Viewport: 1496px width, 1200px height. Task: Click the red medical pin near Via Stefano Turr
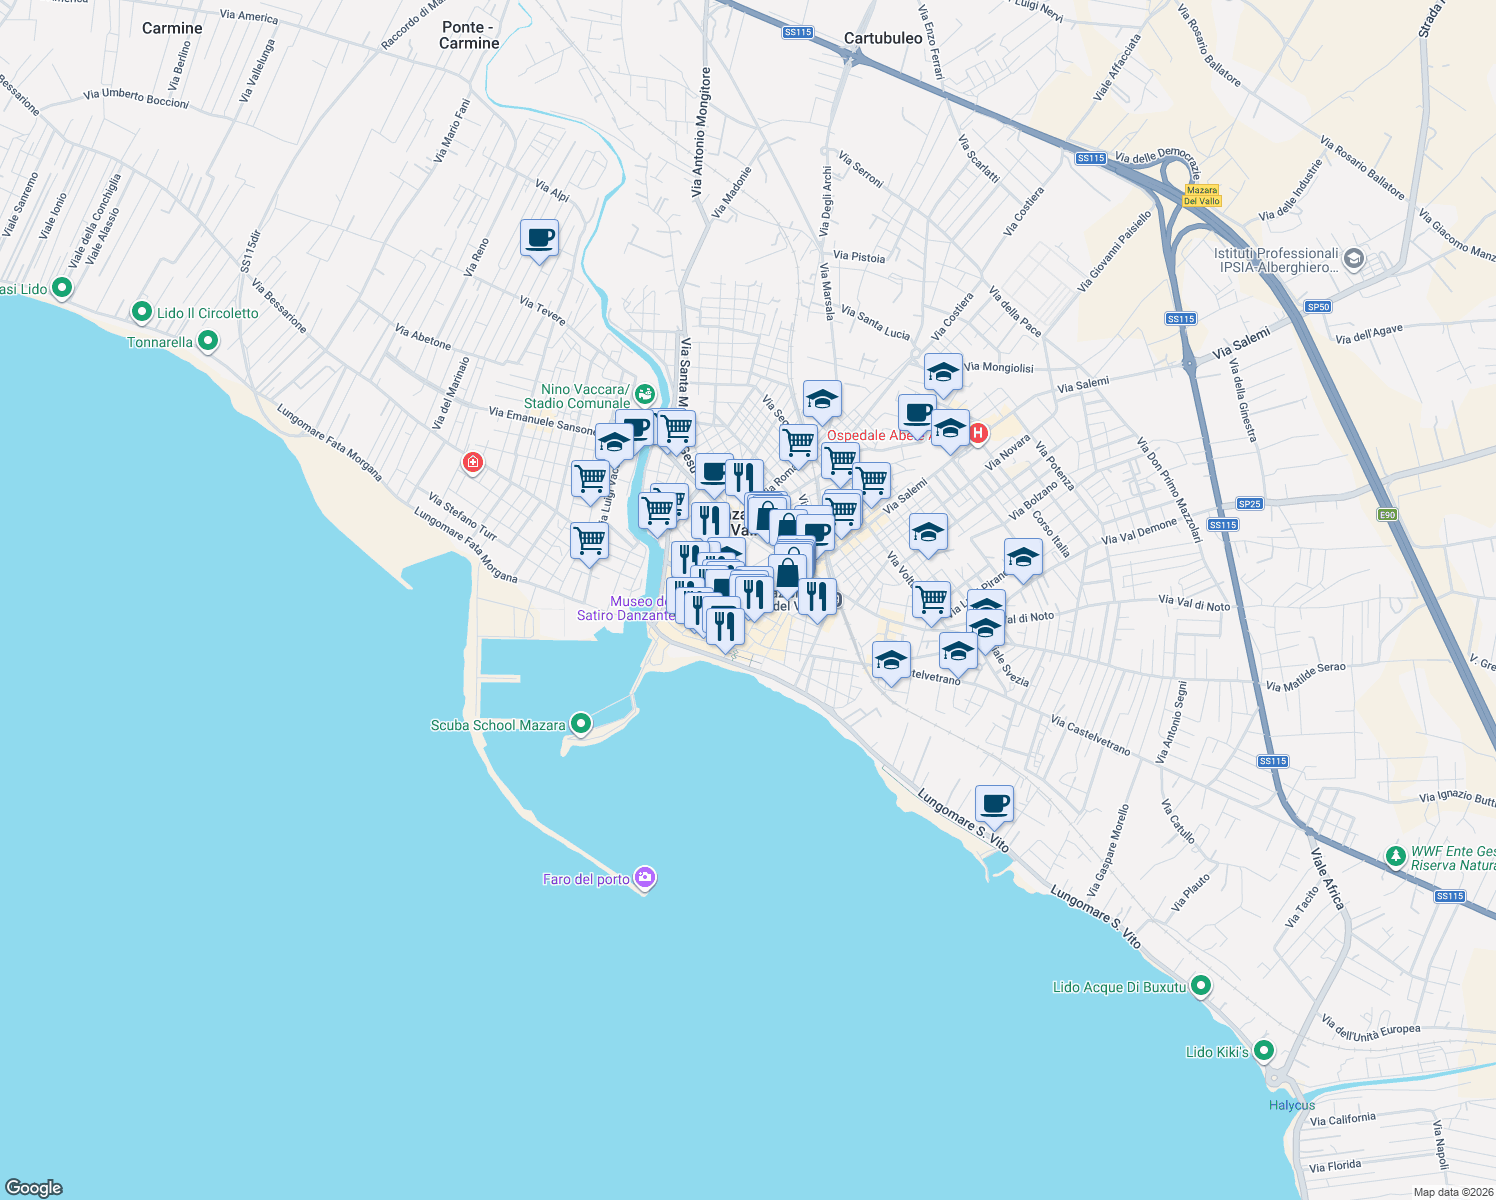click(472, 463)
